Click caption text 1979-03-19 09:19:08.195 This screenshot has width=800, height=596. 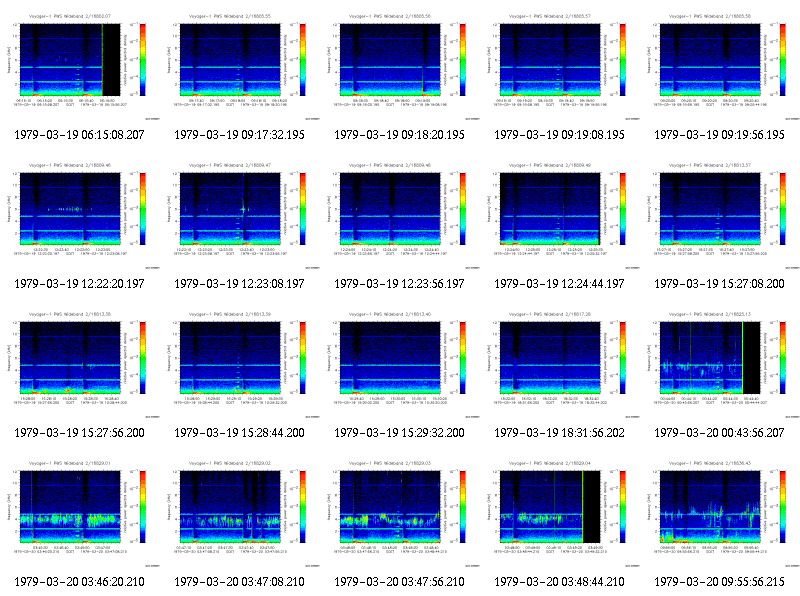(559, 135)
